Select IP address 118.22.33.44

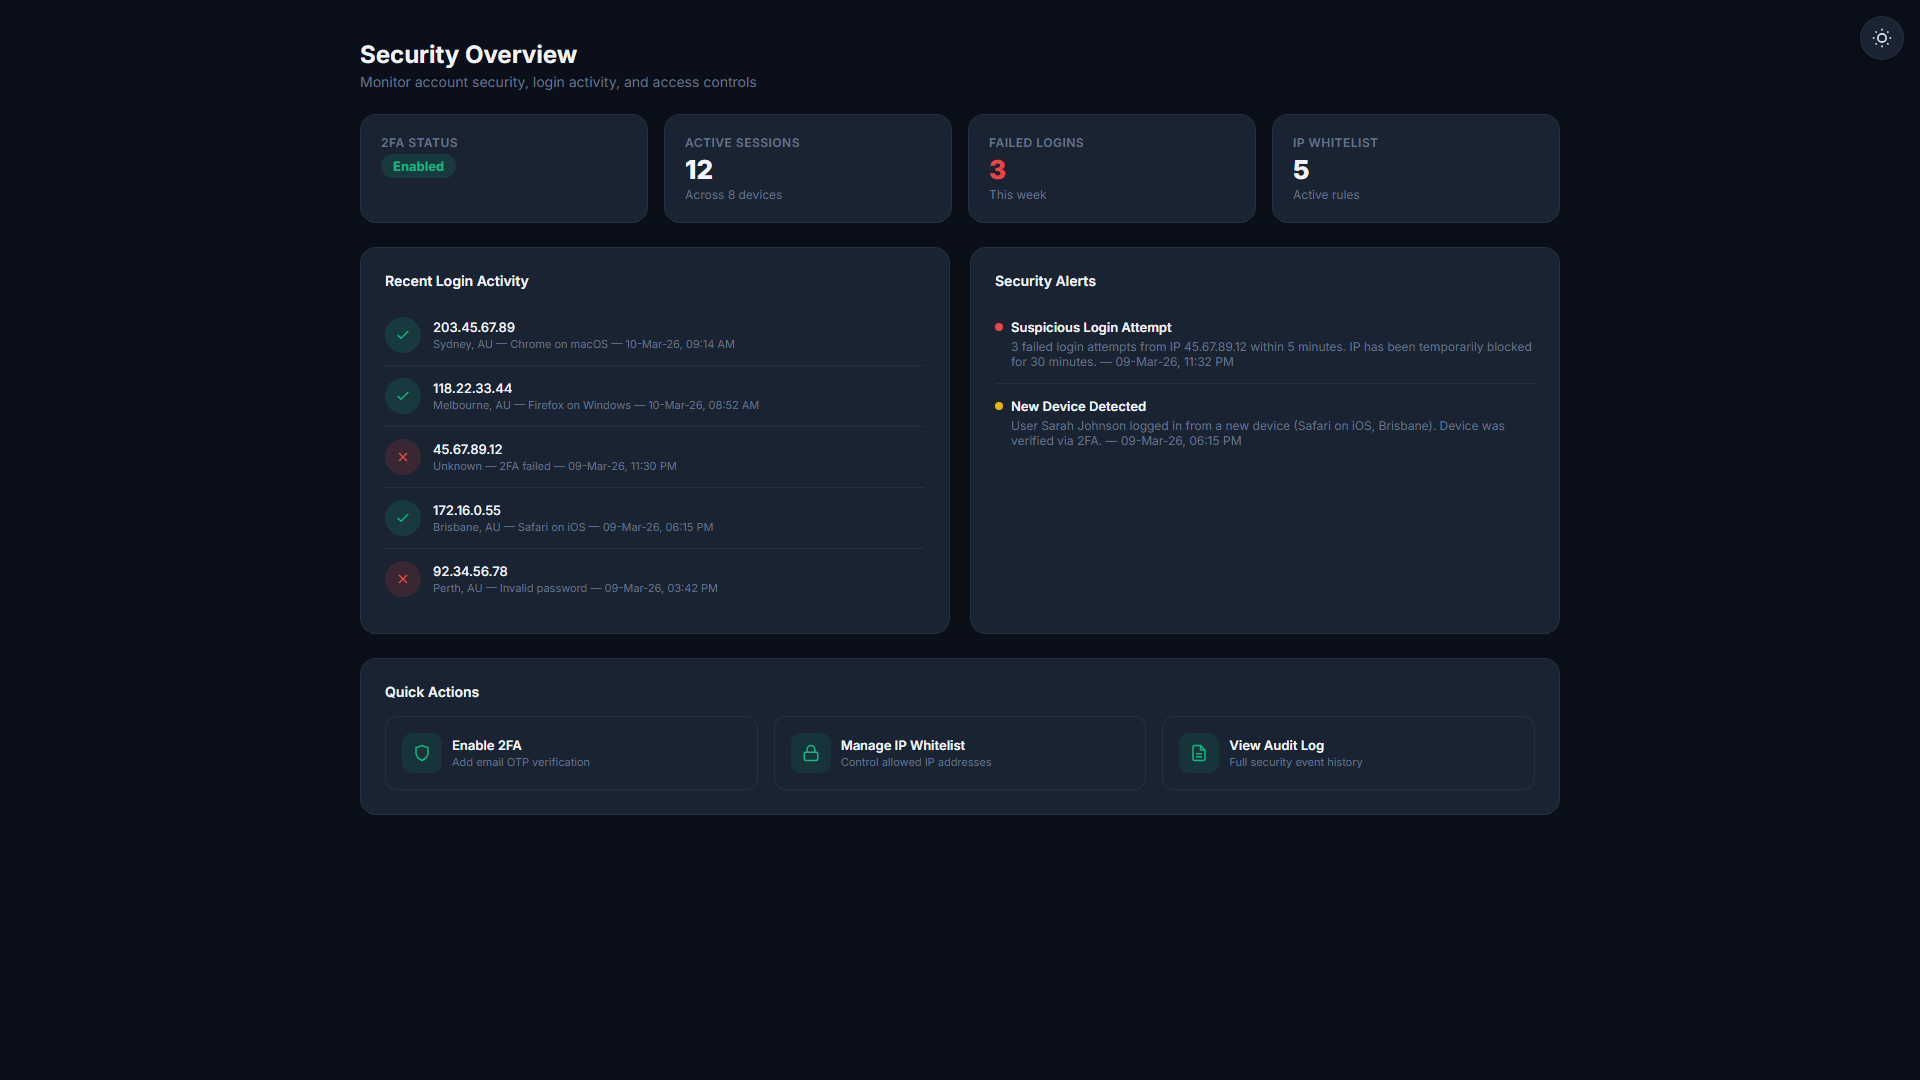coord(472,388)
